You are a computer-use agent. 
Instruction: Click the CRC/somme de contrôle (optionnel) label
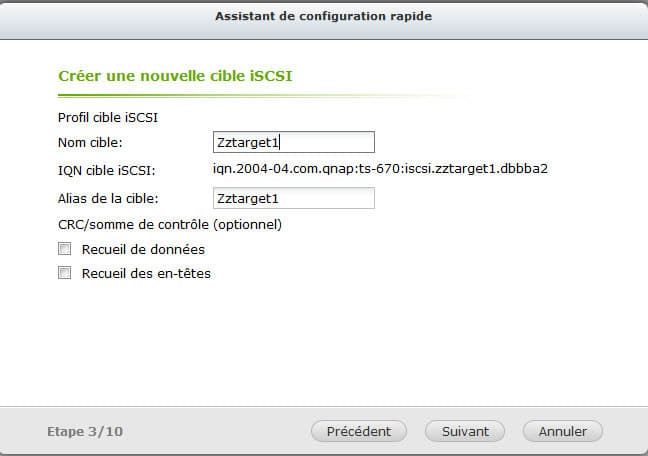[170, 225]
